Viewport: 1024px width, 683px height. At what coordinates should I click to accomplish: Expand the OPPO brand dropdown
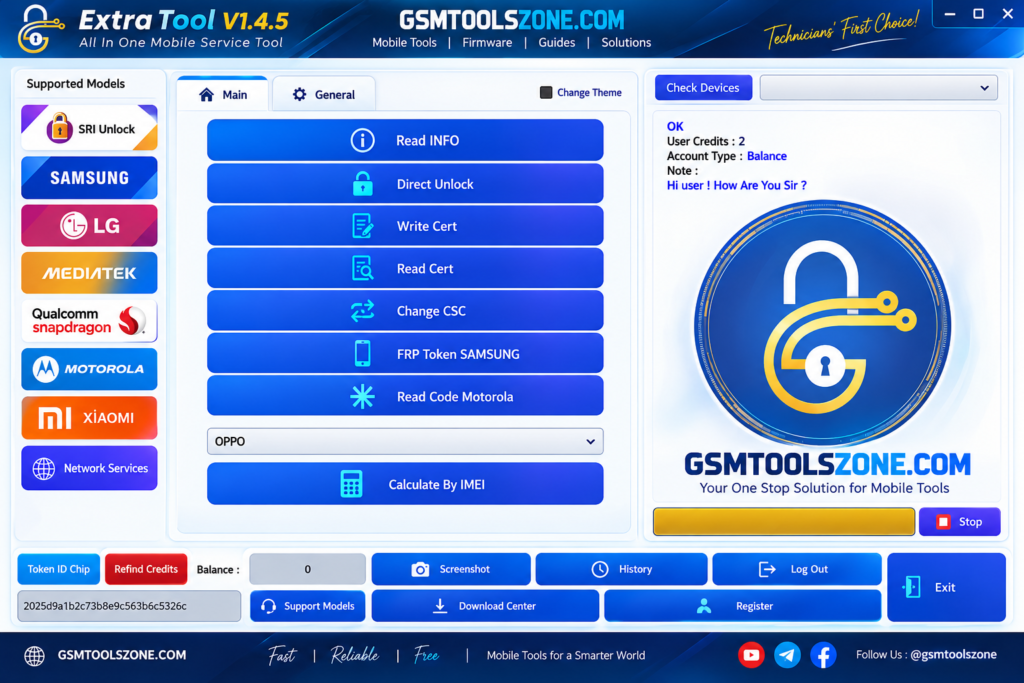[x=405, y=441]
